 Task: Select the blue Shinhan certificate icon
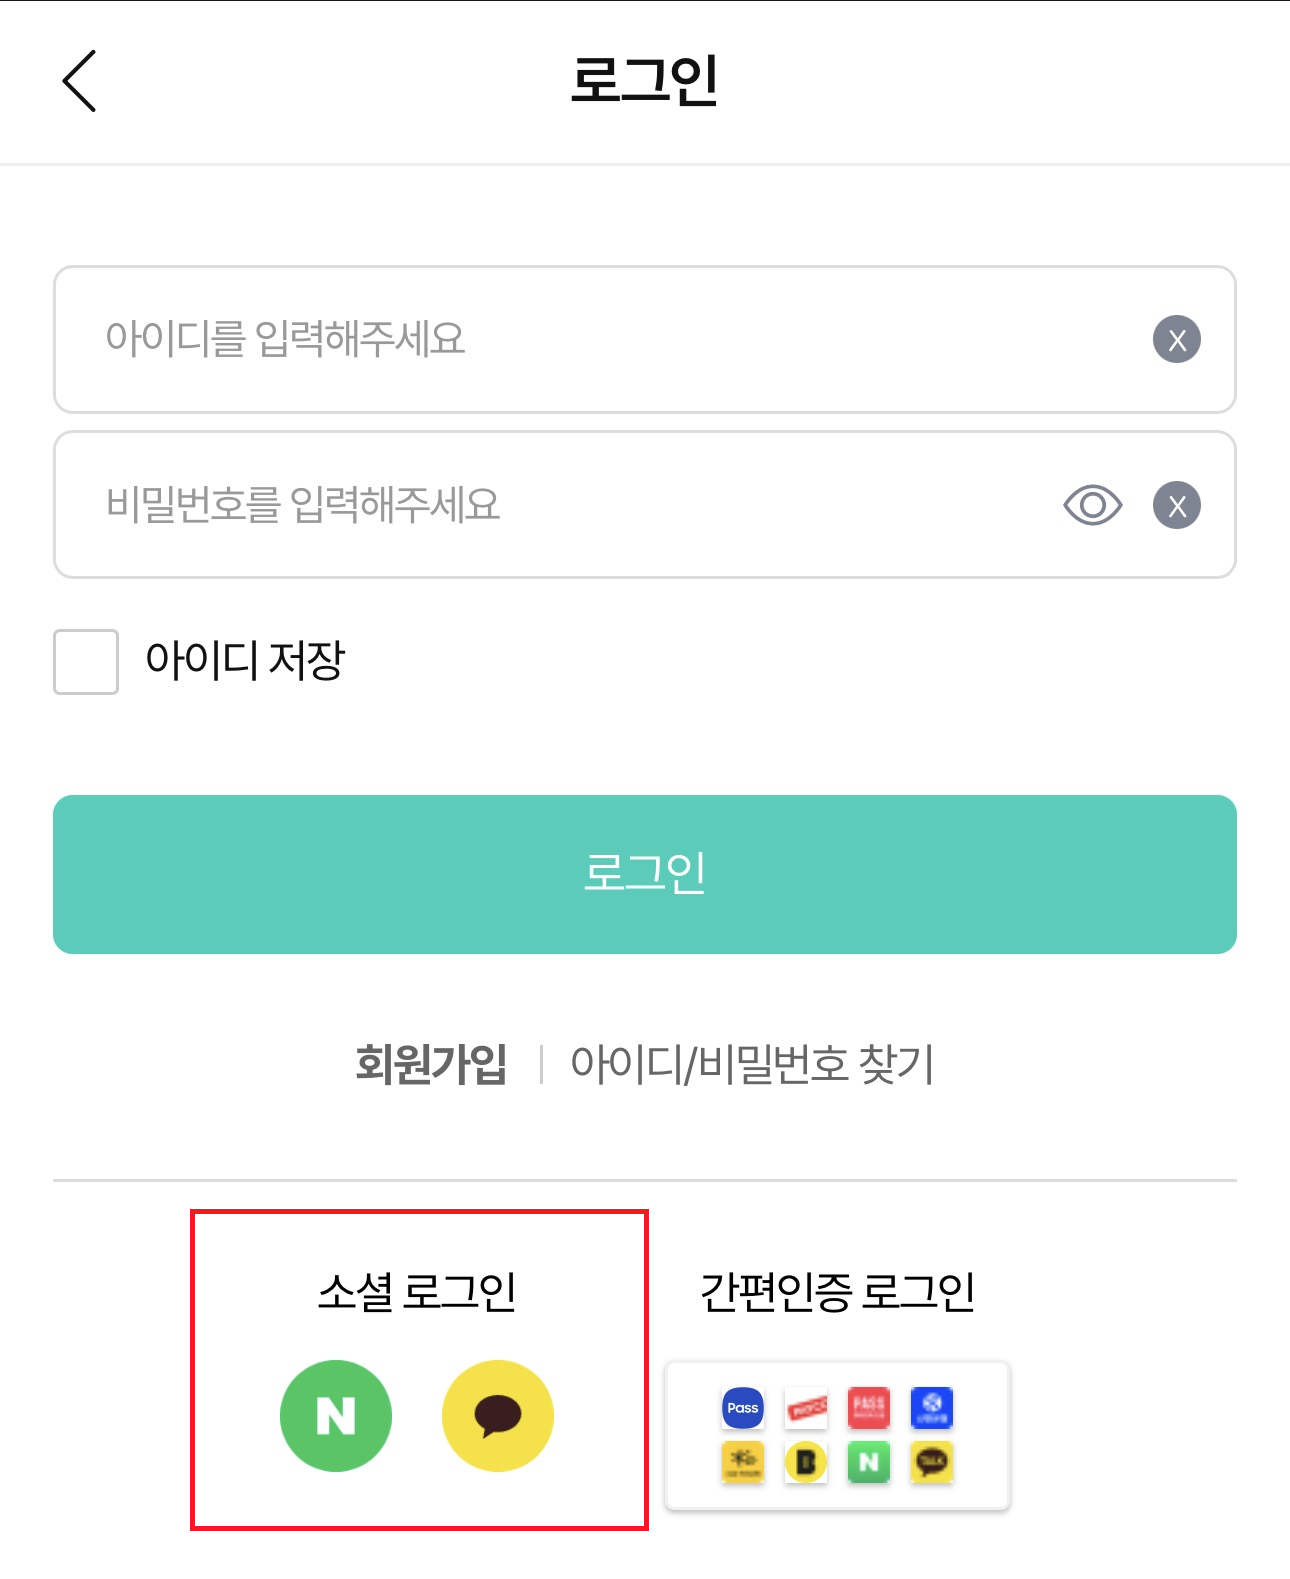point(932,1408)
